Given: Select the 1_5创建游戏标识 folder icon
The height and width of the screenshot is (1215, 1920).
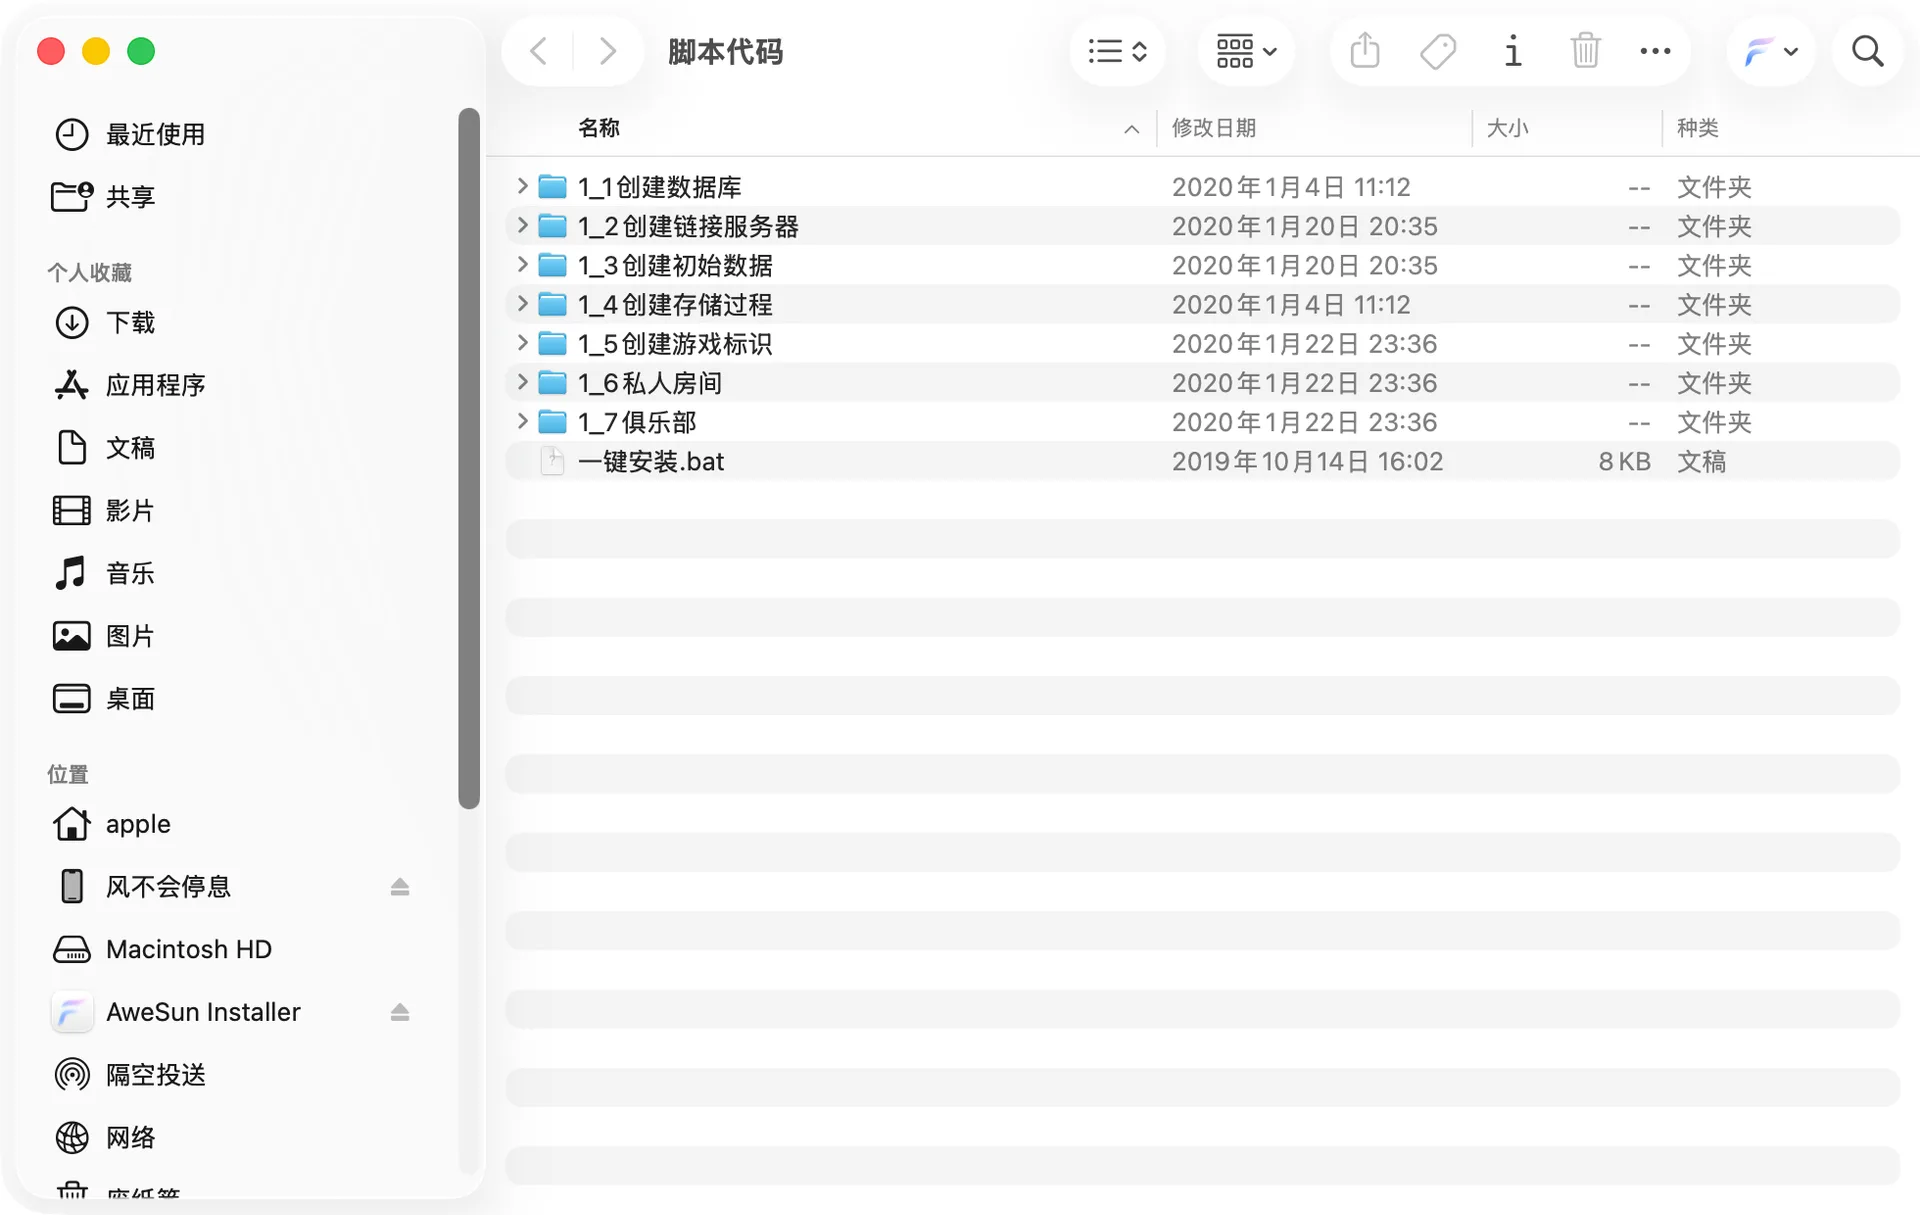Looking at the screenshot, I should (552, 344).
